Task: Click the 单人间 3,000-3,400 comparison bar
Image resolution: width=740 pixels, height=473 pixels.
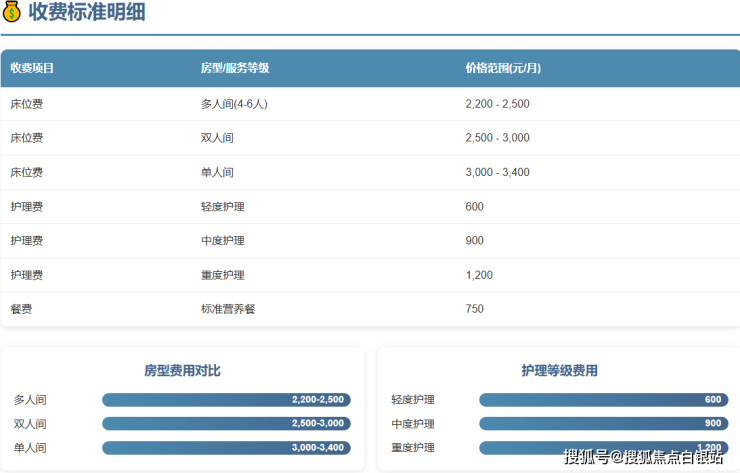Action: coord(226,448)
